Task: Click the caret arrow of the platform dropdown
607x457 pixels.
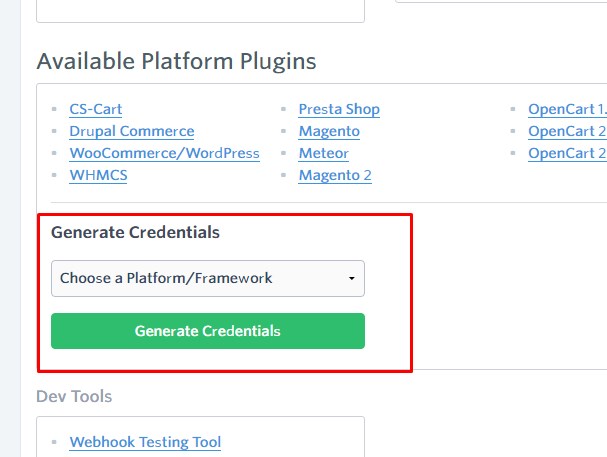Action: tap(352, 279)
